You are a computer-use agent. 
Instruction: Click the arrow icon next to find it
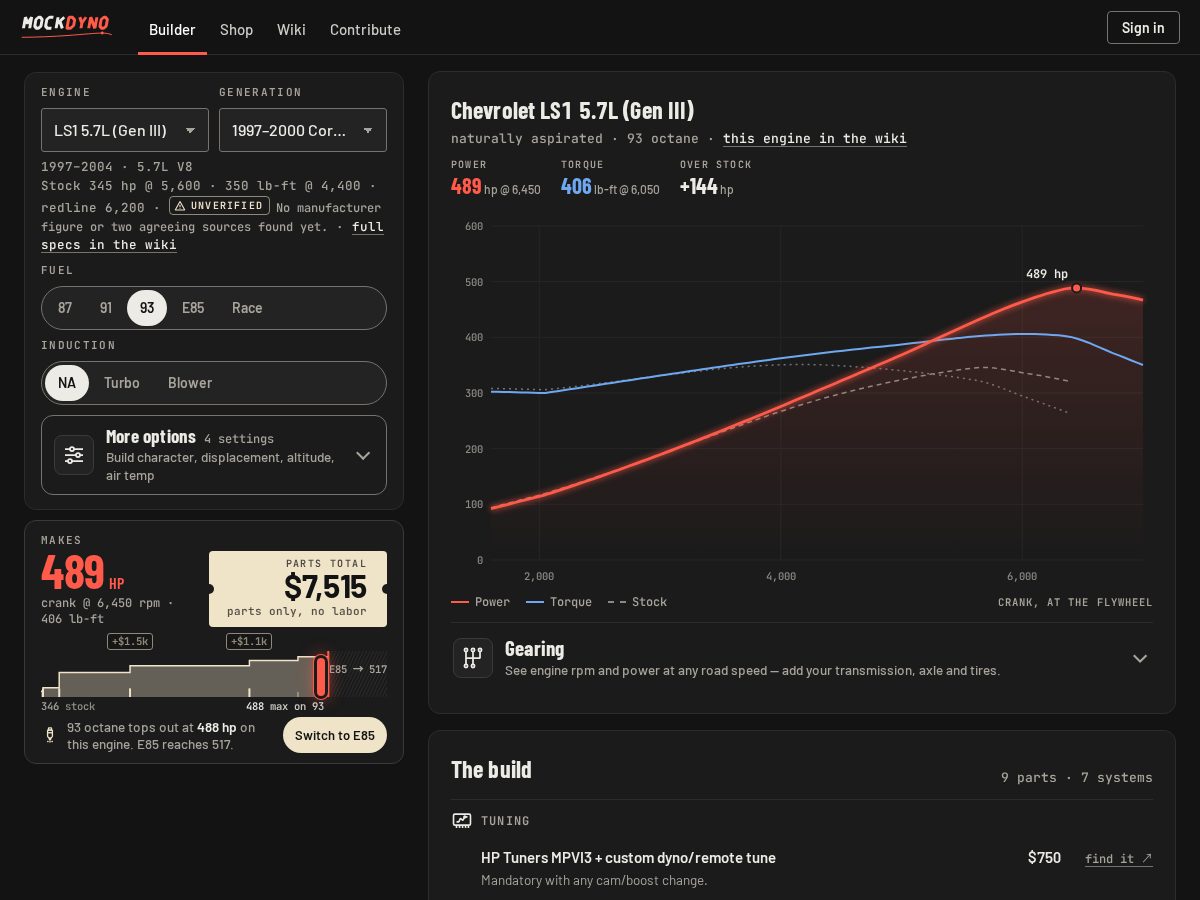[x=1146, y=858]
